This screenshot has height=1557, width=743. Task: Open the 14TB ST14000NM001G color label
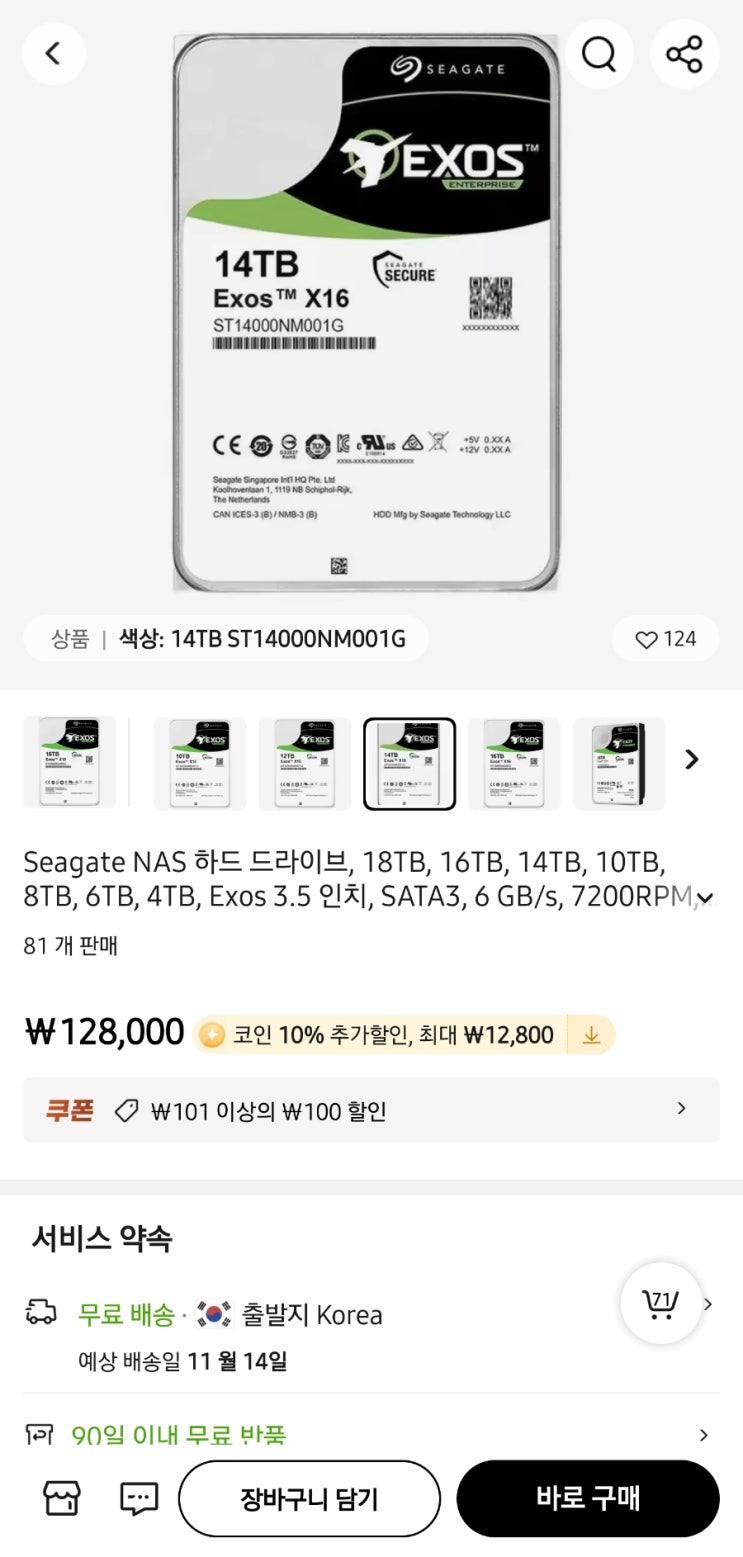[262, 639]
